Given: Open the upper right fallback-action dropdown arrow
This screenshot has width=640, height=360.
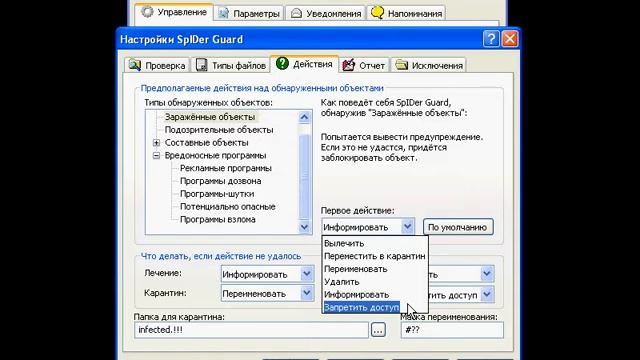Looking at the screenshot, I should 487,274.
